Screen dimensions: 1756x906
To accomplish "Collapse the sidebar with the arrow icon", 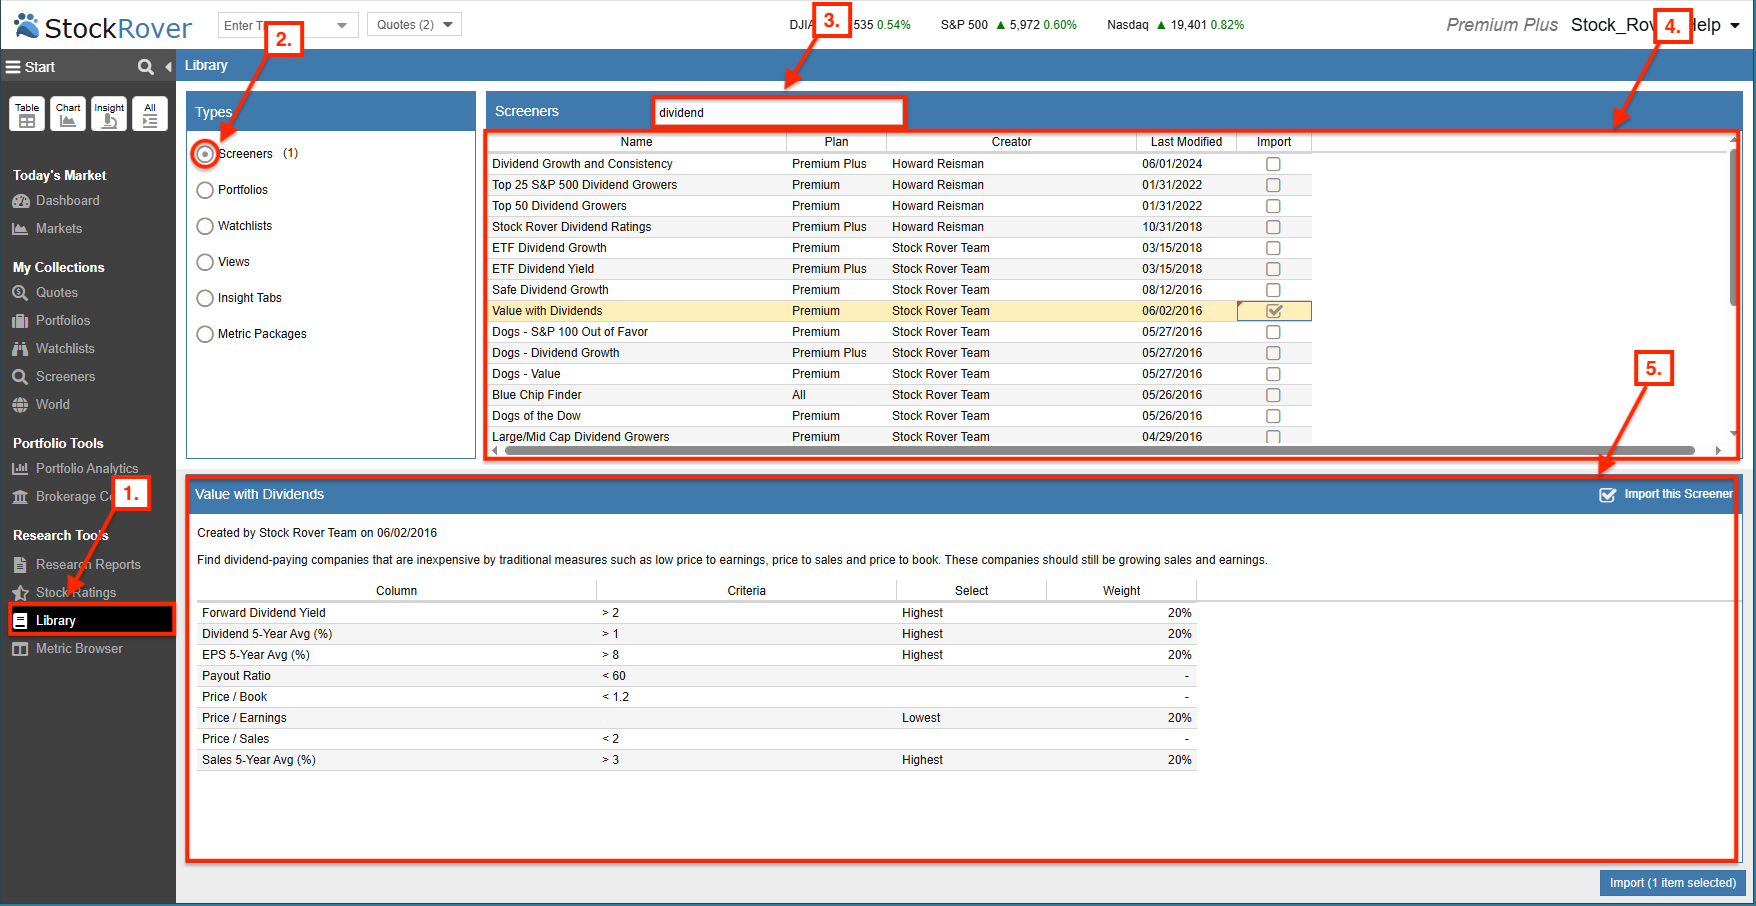I will click(168, 67).
